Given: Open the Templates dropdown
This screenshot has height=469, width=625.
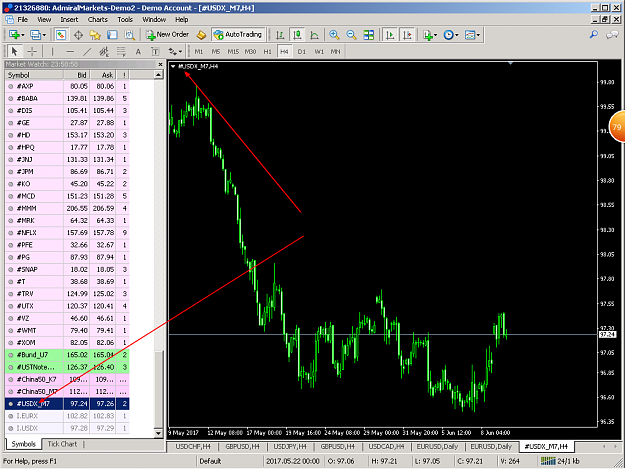Looking at the screenshot, I should (x=472, y=35).
